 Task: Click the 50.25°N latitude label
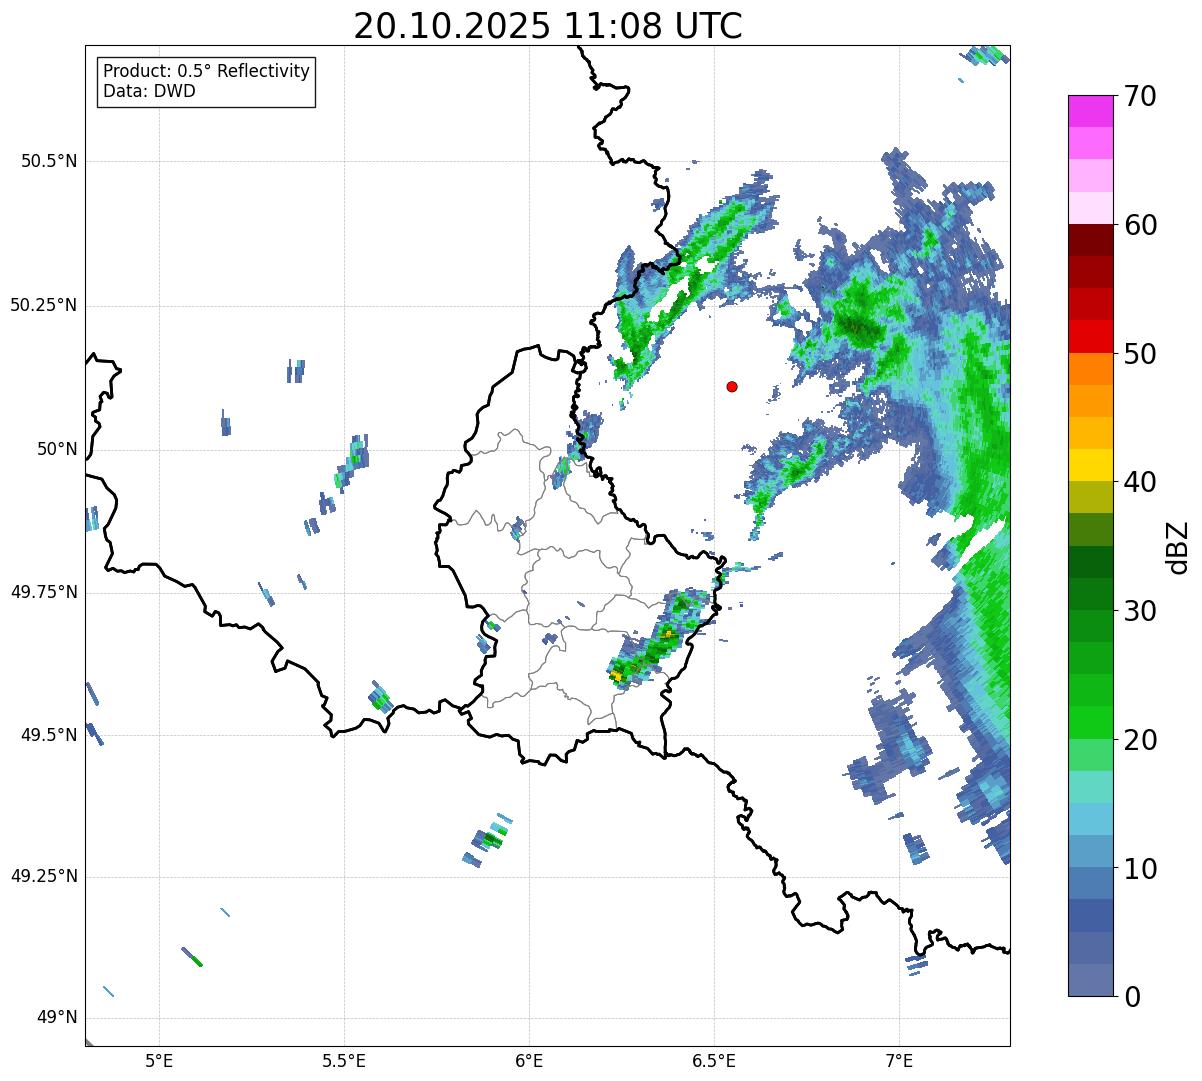[x=44, y=305]
